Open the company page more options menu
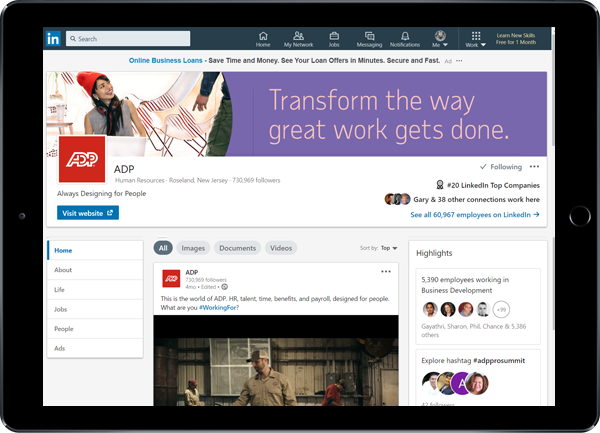600x433 pixels. (535, 166)
